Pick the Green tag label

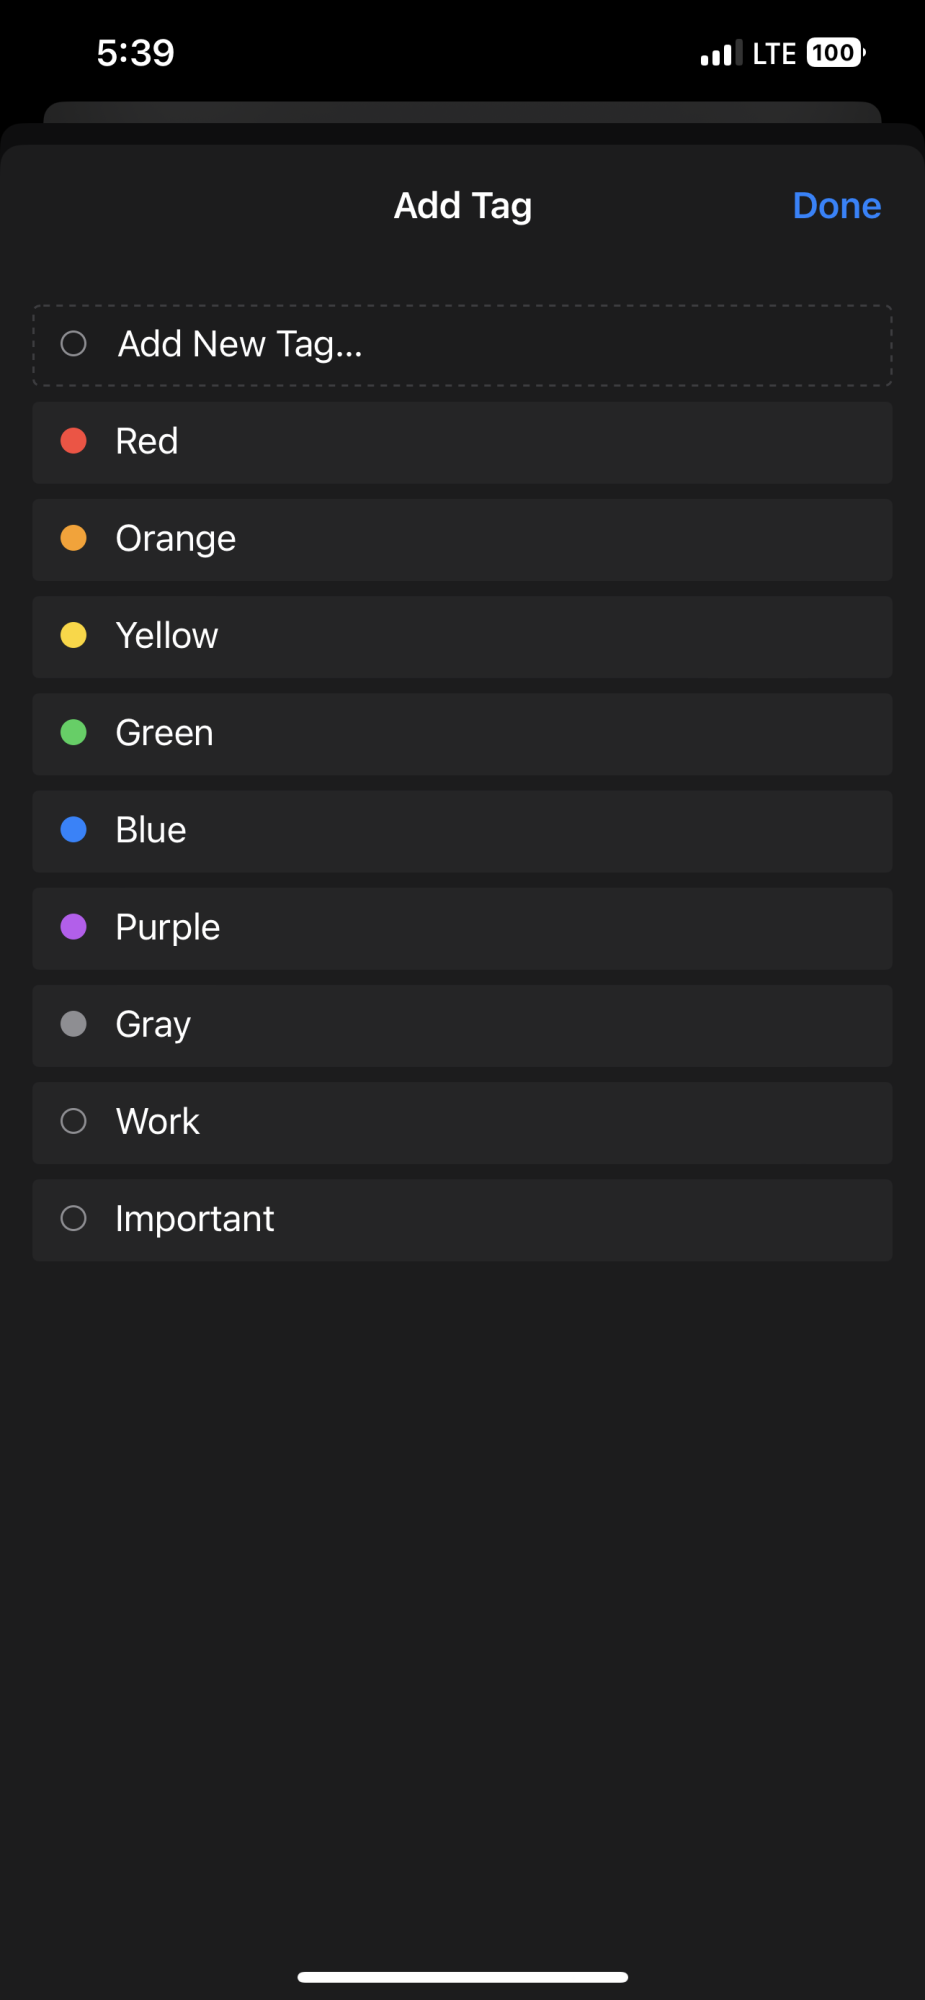click(165, 733)
